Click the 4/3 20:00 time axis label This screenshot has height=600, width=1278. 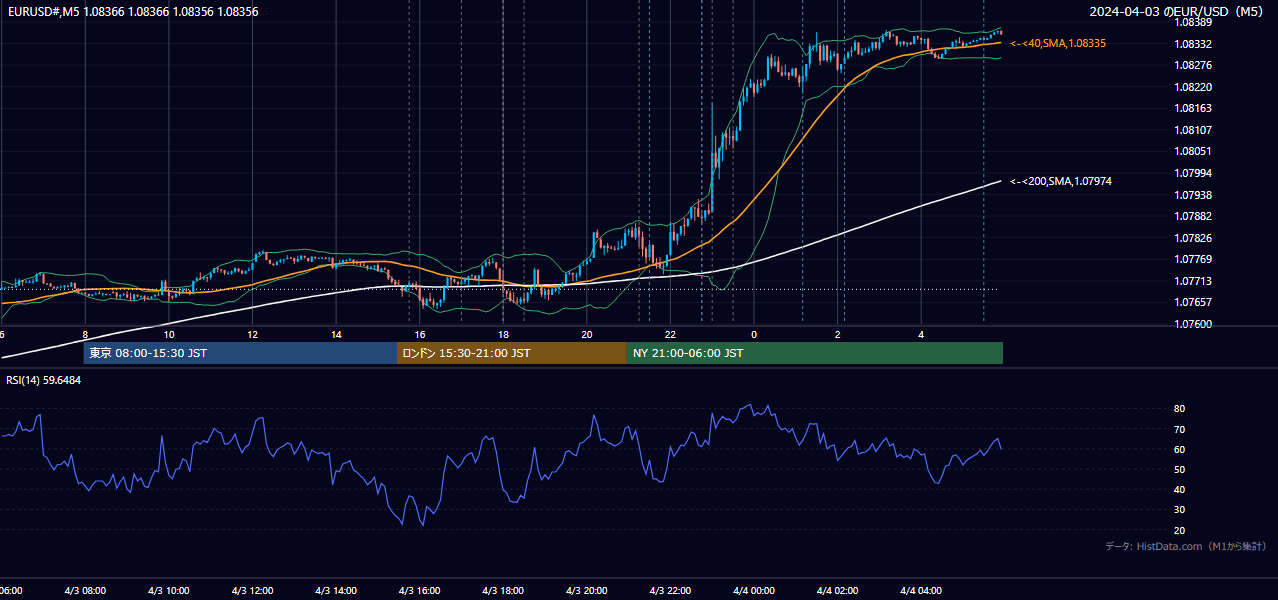tap(587, 591)
